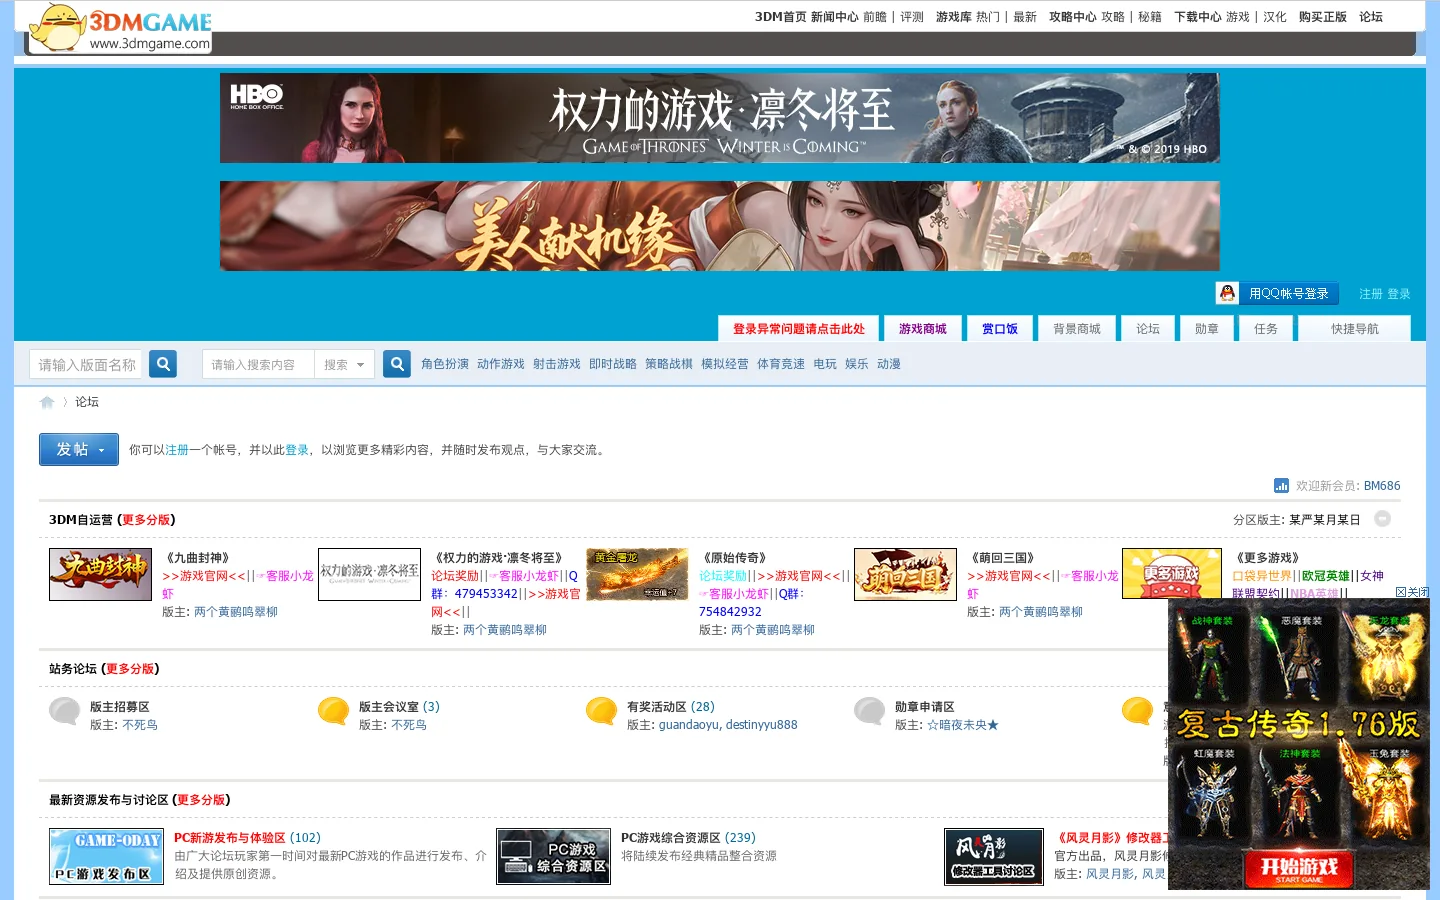Open the 游戏商城 tab
1440x900 pixels.
tap(922, 329)
